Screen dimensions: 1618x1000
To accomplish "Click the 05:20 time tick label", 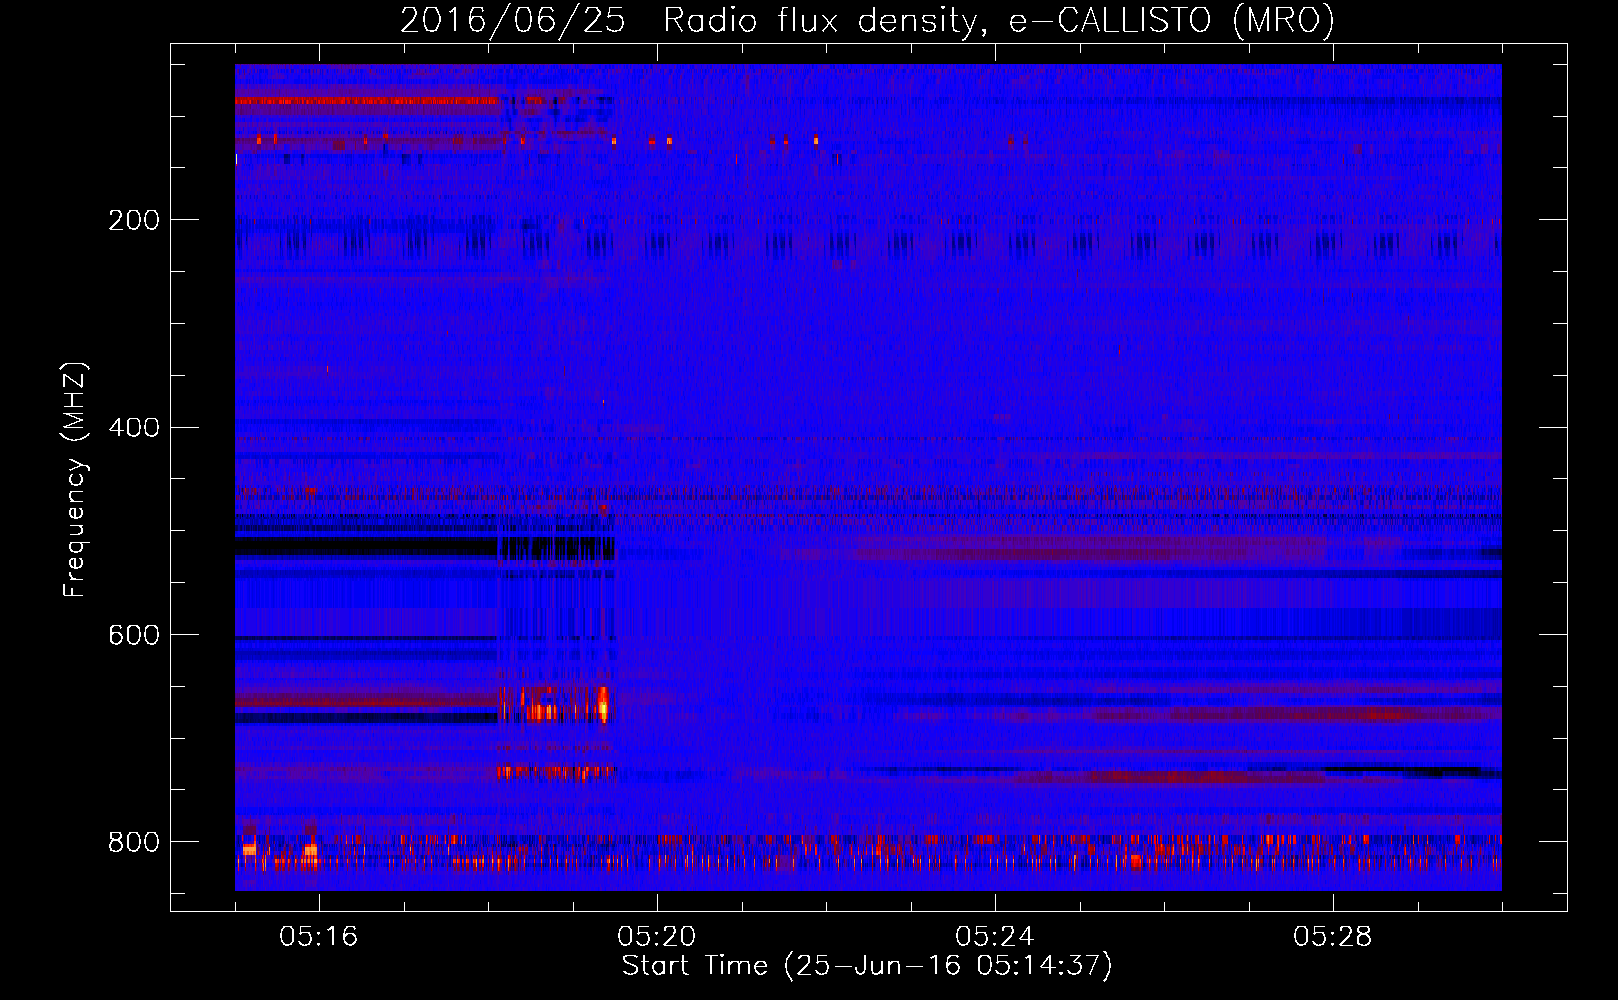I will (x=657, y=937).
